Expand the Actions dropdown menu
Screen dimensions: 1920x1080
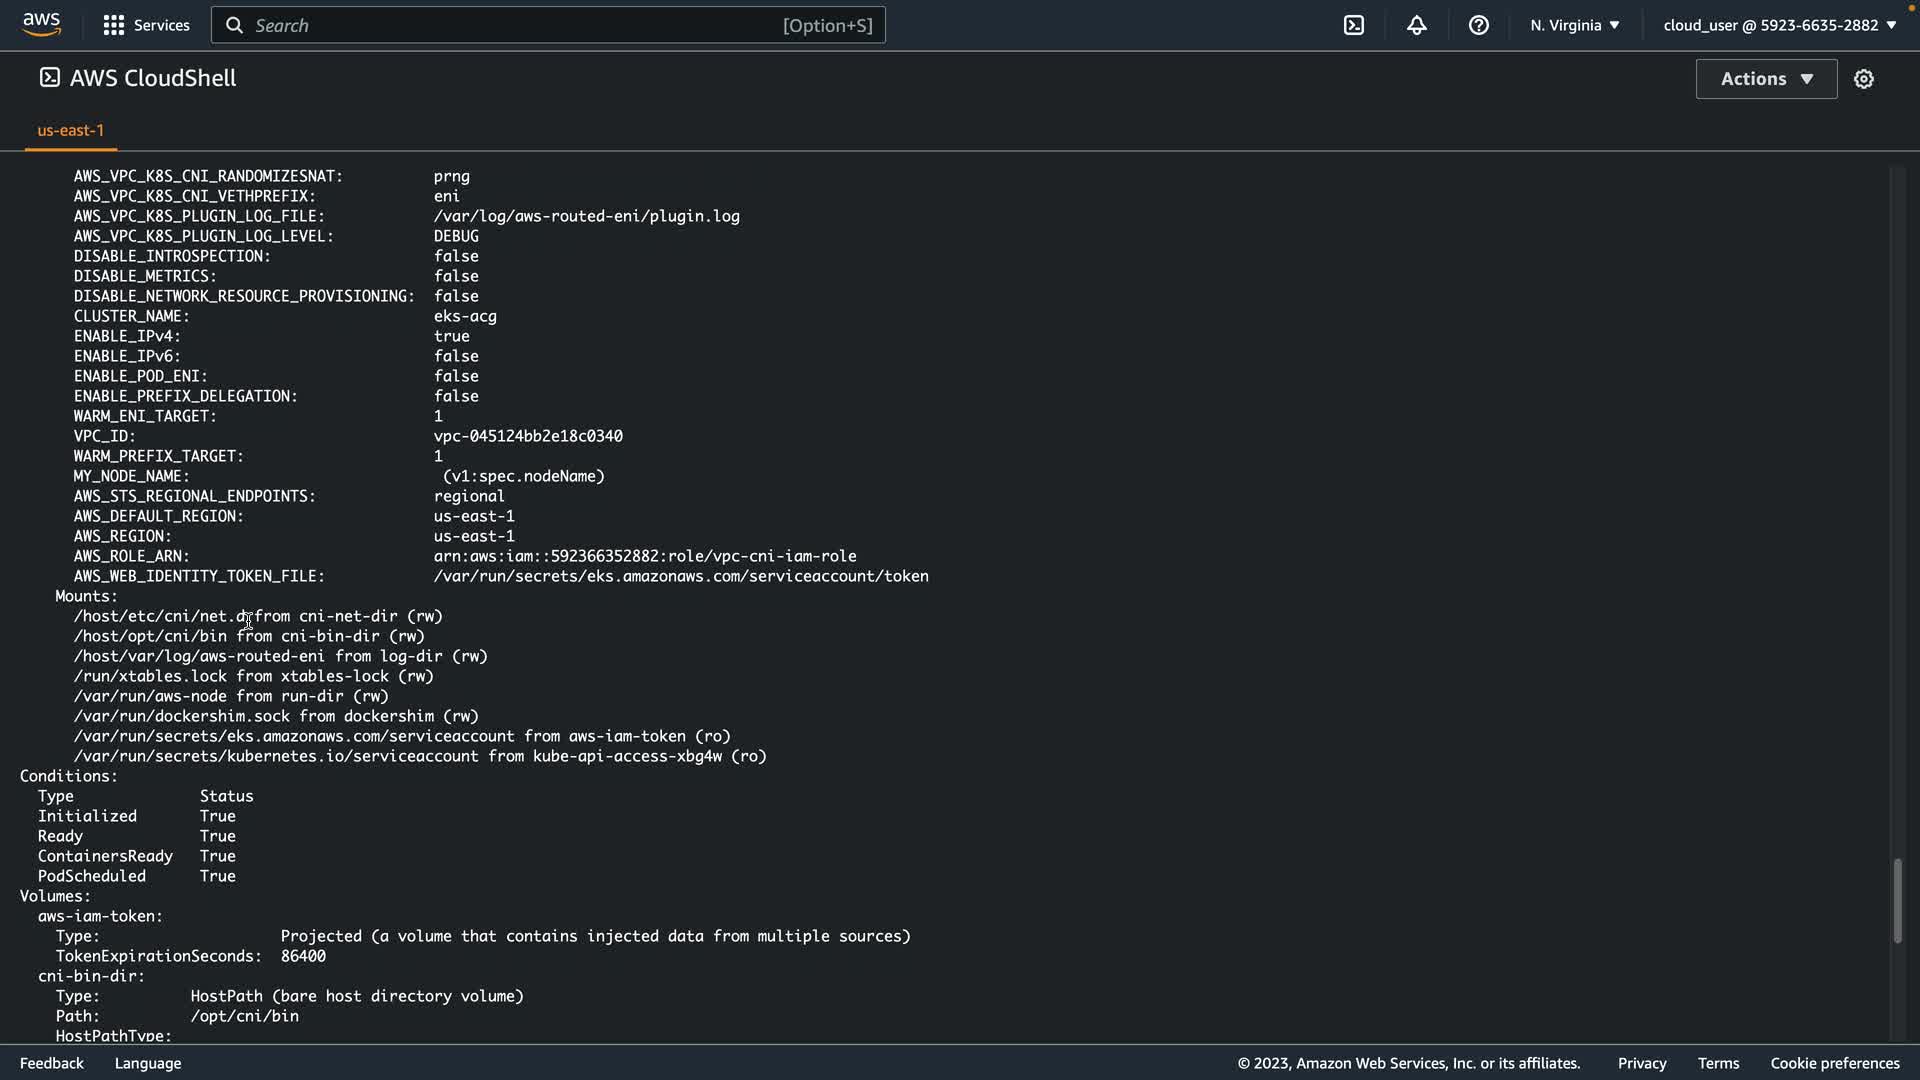(x=1766, y=79)
